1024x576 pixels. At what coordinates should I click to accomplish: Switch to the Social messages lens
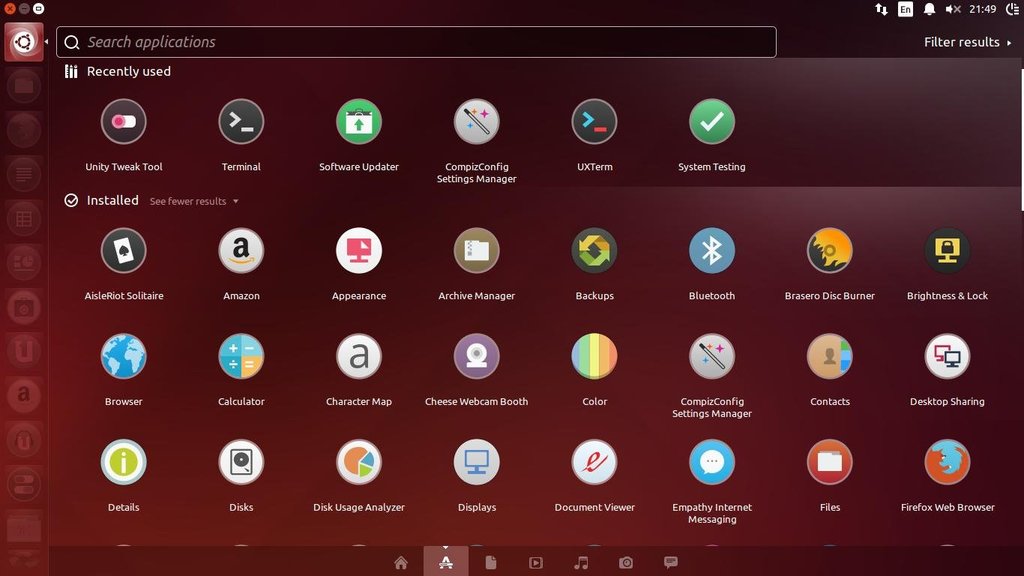671,562
